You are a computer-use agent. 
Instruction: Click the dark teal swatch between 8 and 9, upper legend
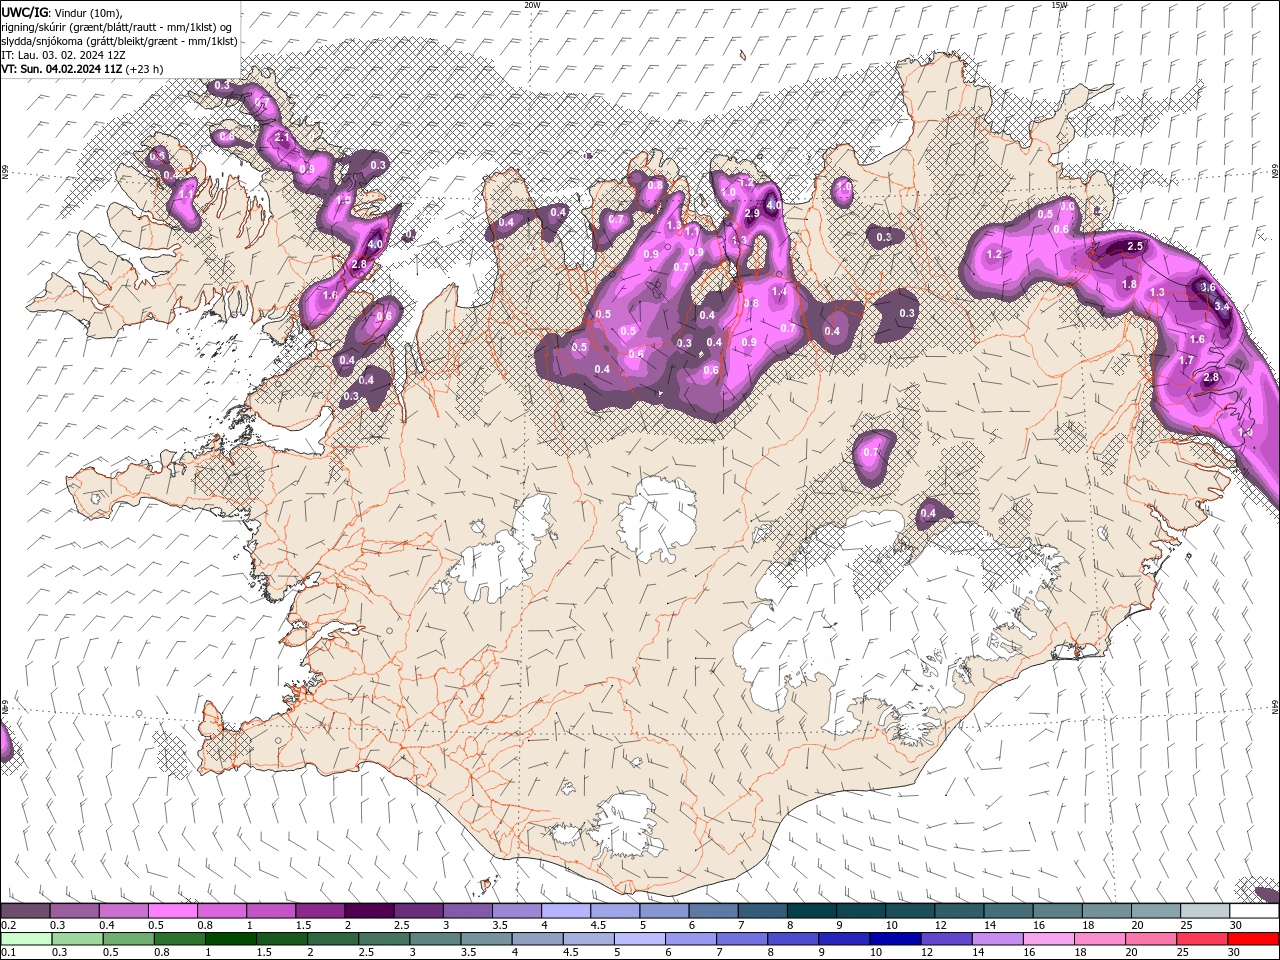(811, 911)
